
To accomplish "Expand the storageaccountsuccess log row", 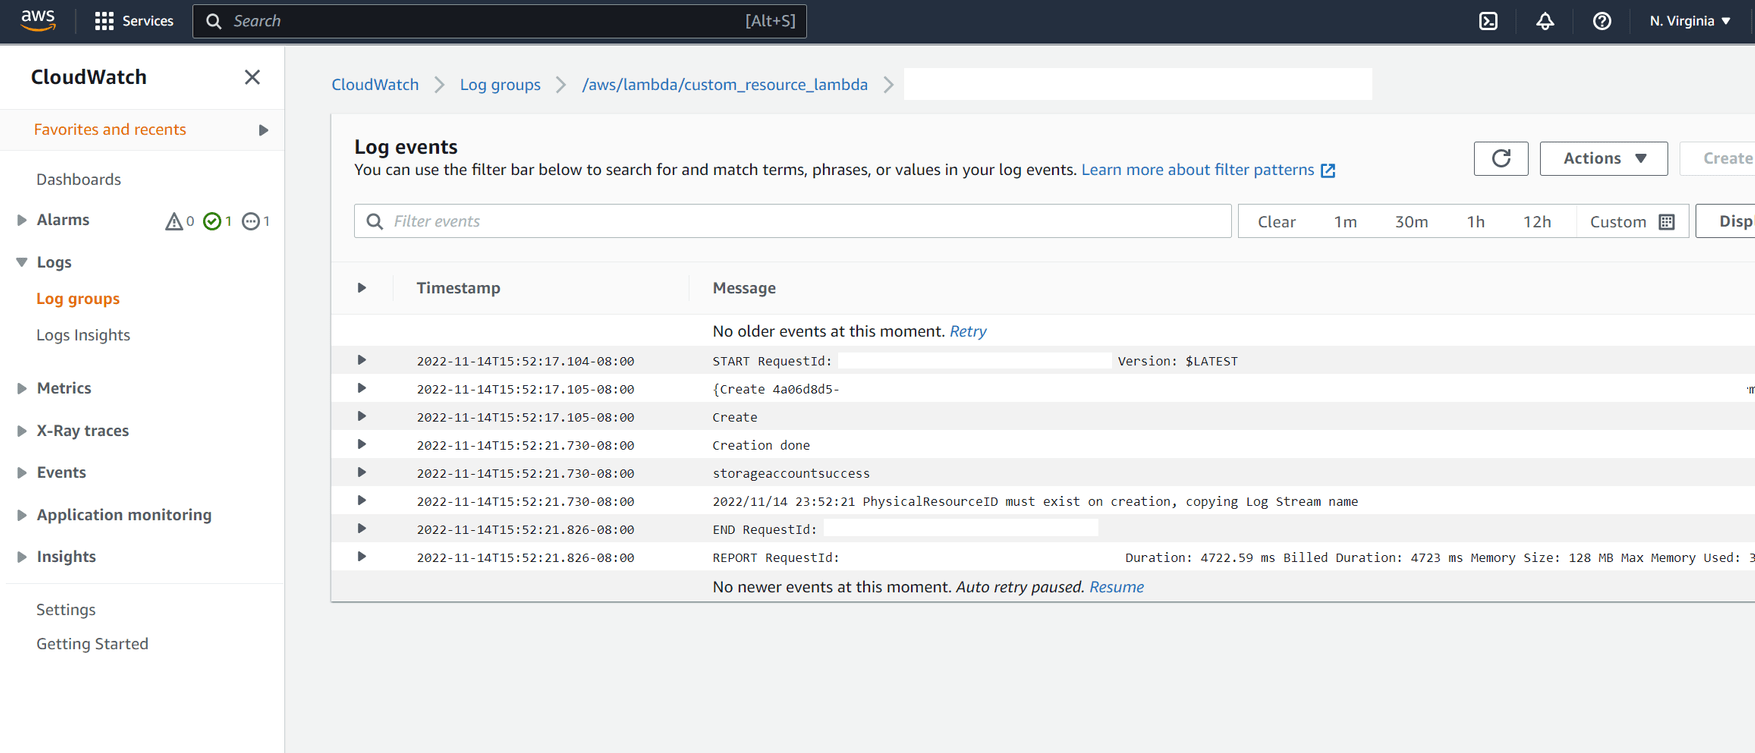I will 362,472.
